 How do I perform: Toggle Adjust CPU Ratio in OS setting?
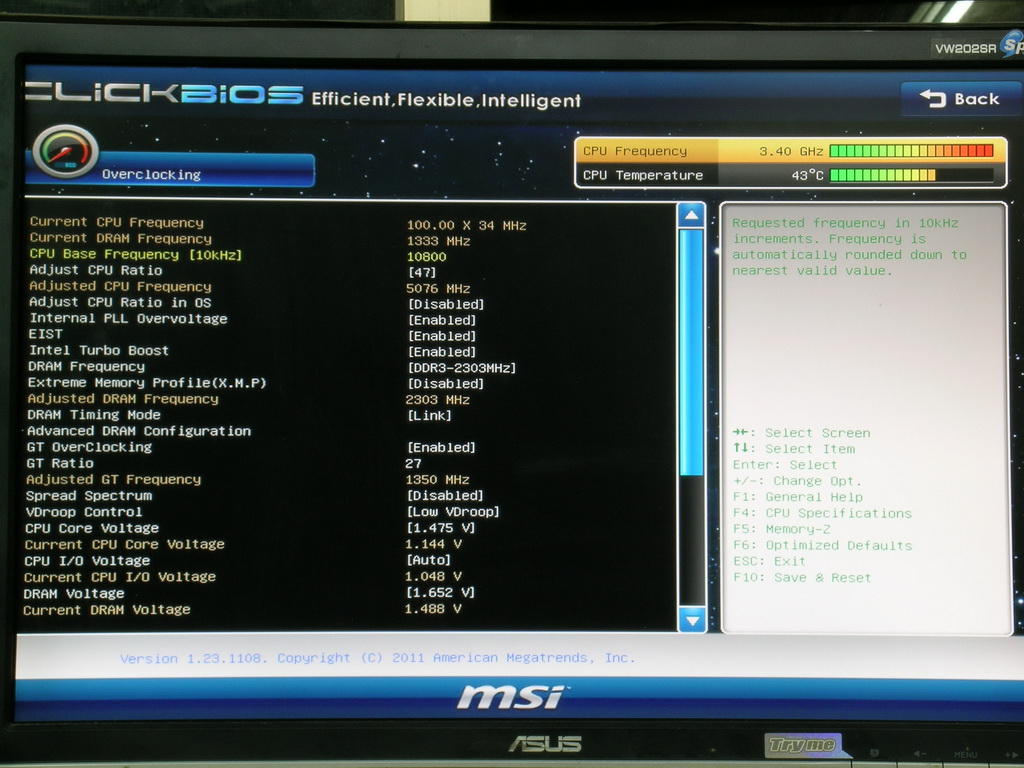[445, 304]
